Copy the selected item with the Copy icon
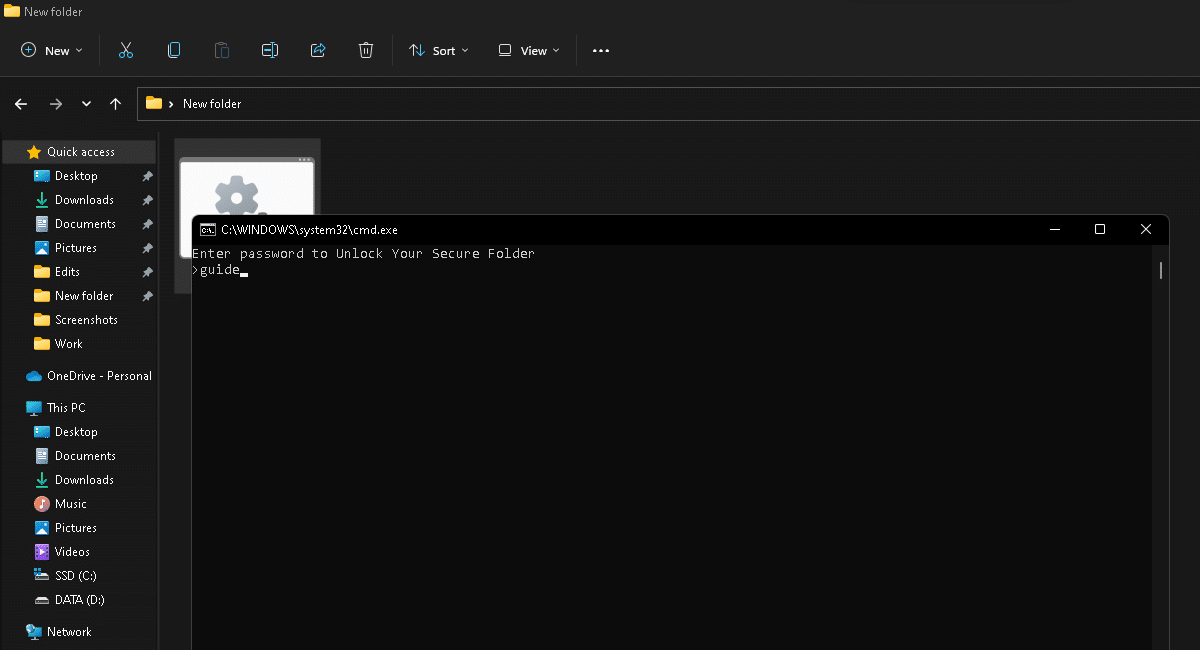 173,50
